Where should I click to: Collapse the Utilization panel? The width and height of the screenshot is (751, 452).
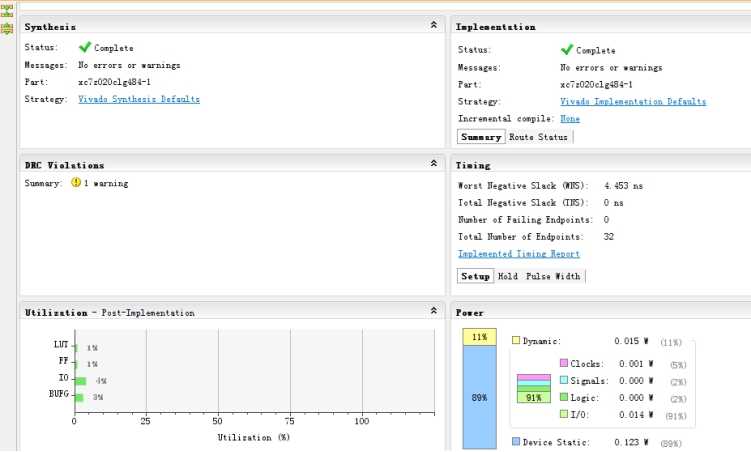[433, 311]
